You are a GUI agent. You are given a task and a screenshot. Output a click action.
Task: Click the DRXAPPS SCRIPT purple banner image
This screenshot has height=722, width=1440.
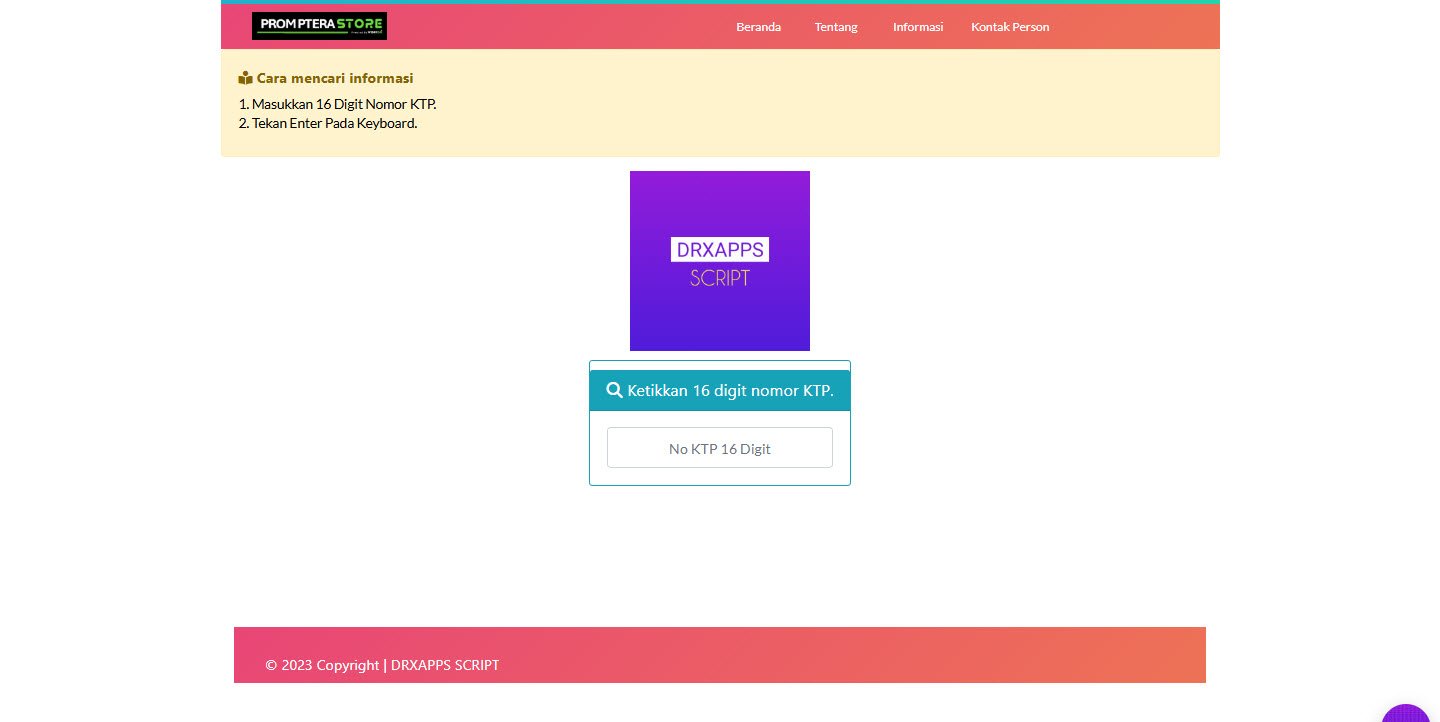(x=720, y=261)
